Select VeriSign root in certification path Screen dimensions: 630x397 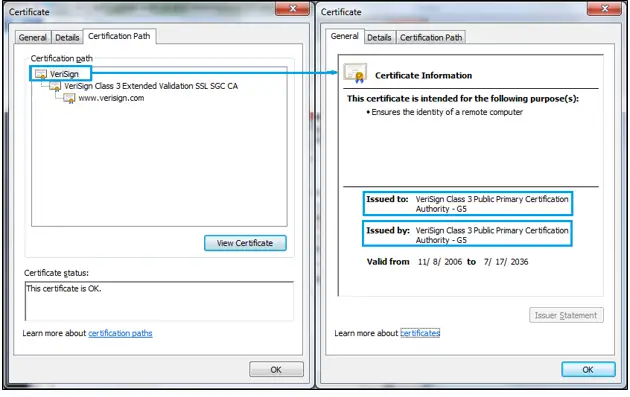point(64,74)
